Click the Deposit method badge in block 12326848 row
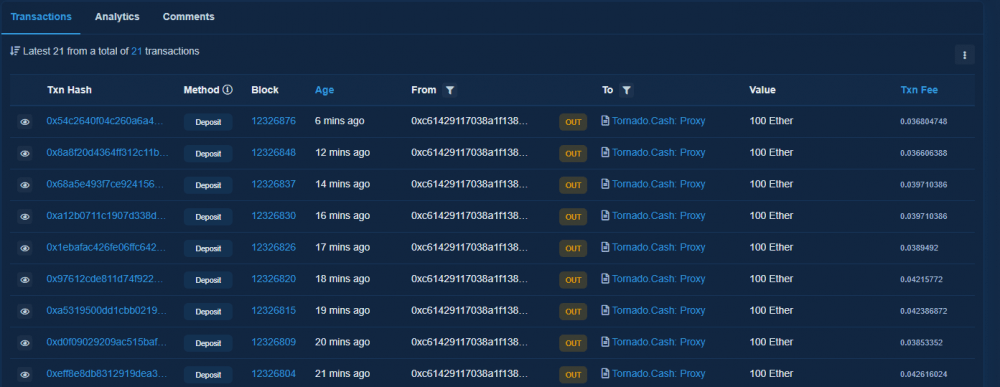The image size is (1000, 387). 208,154
